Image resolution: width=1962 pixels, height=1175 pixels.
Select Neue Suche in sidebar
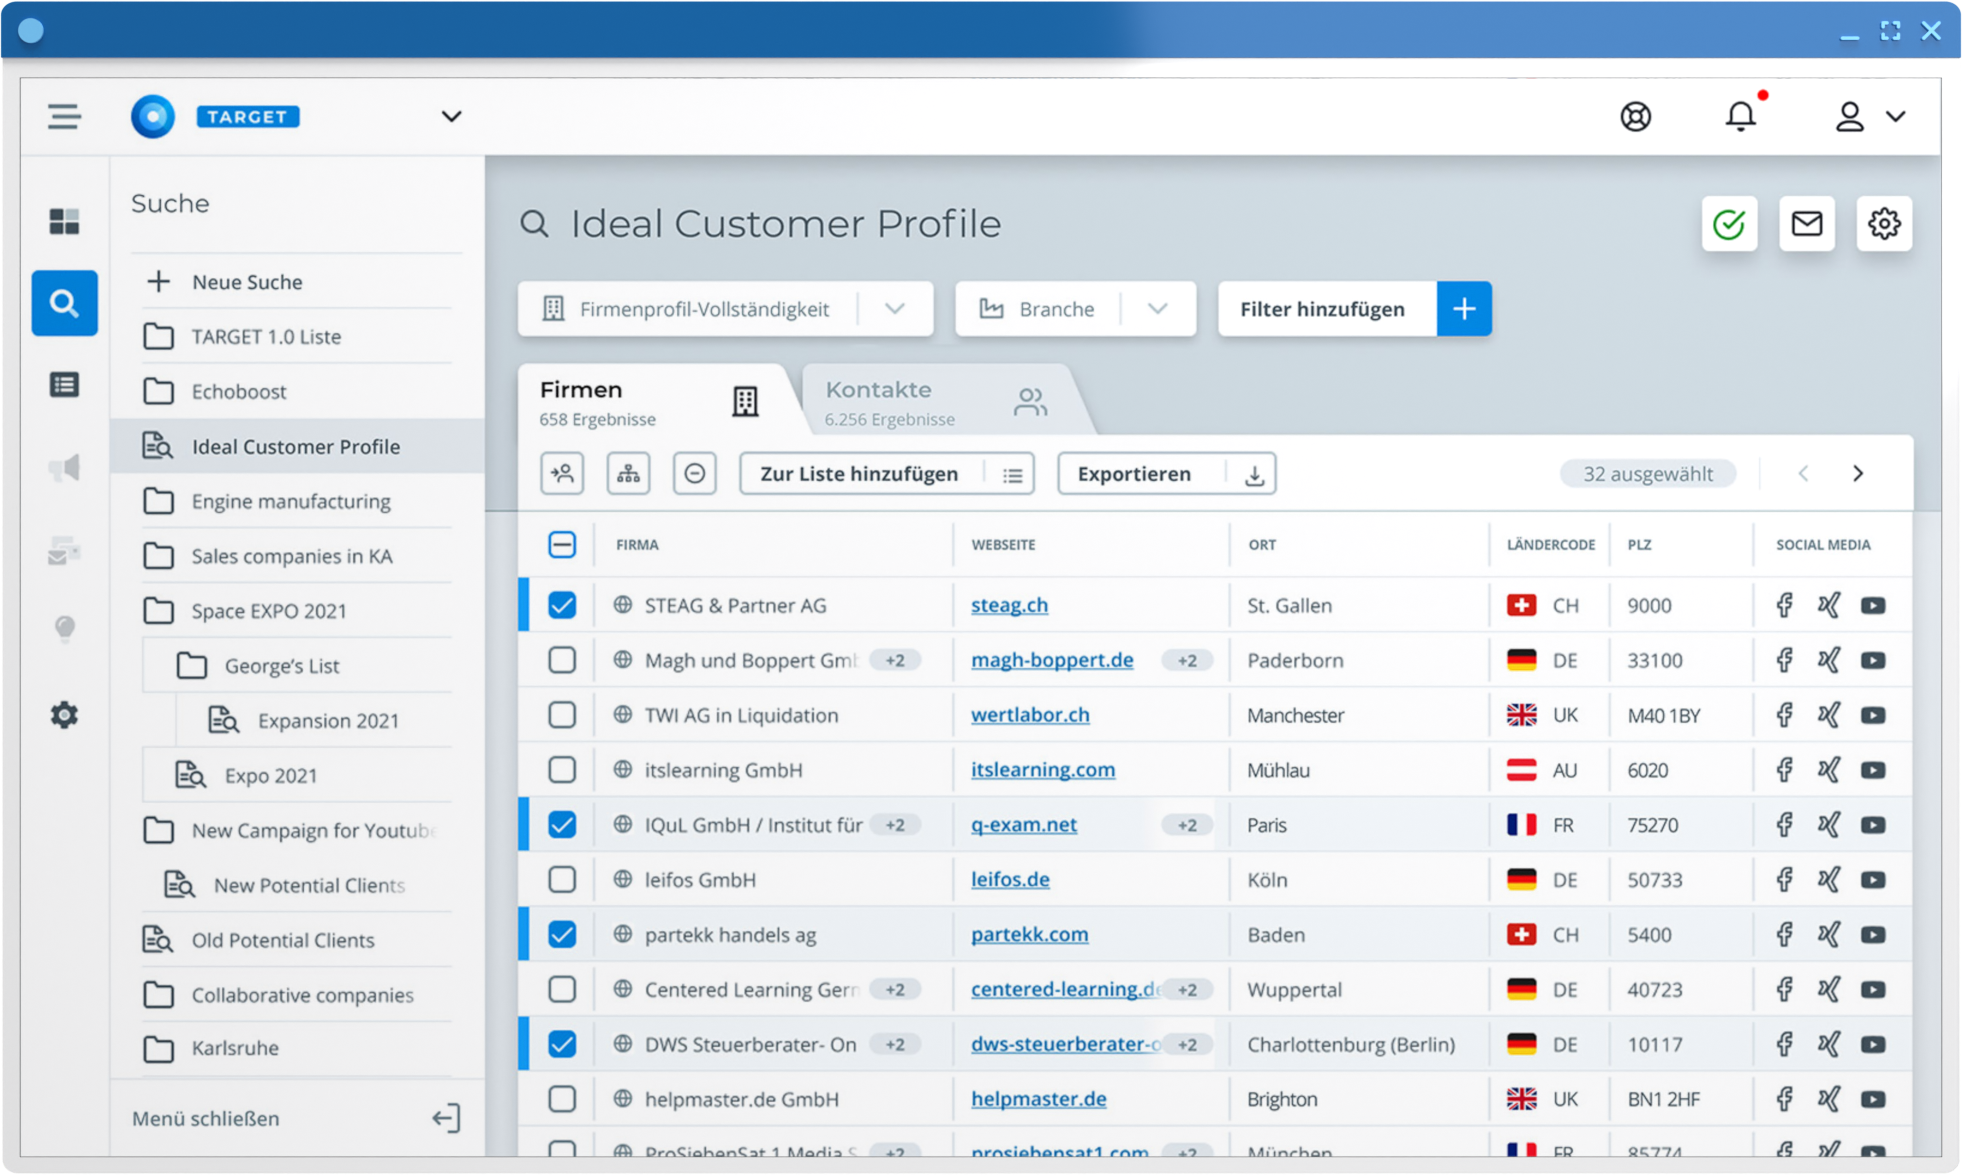tap(247, 282)
